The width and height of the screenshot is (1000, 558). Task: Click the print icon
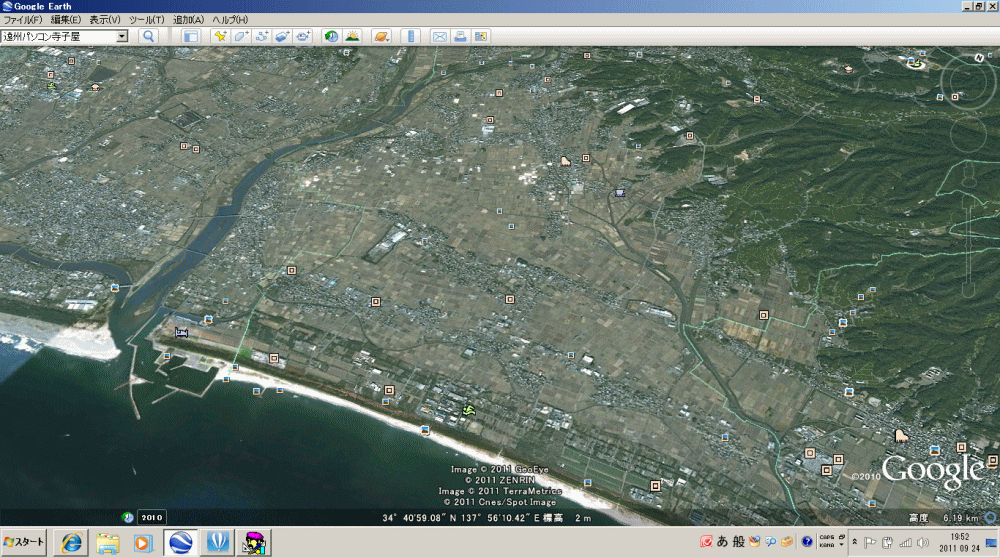click(x=460, y=36)
